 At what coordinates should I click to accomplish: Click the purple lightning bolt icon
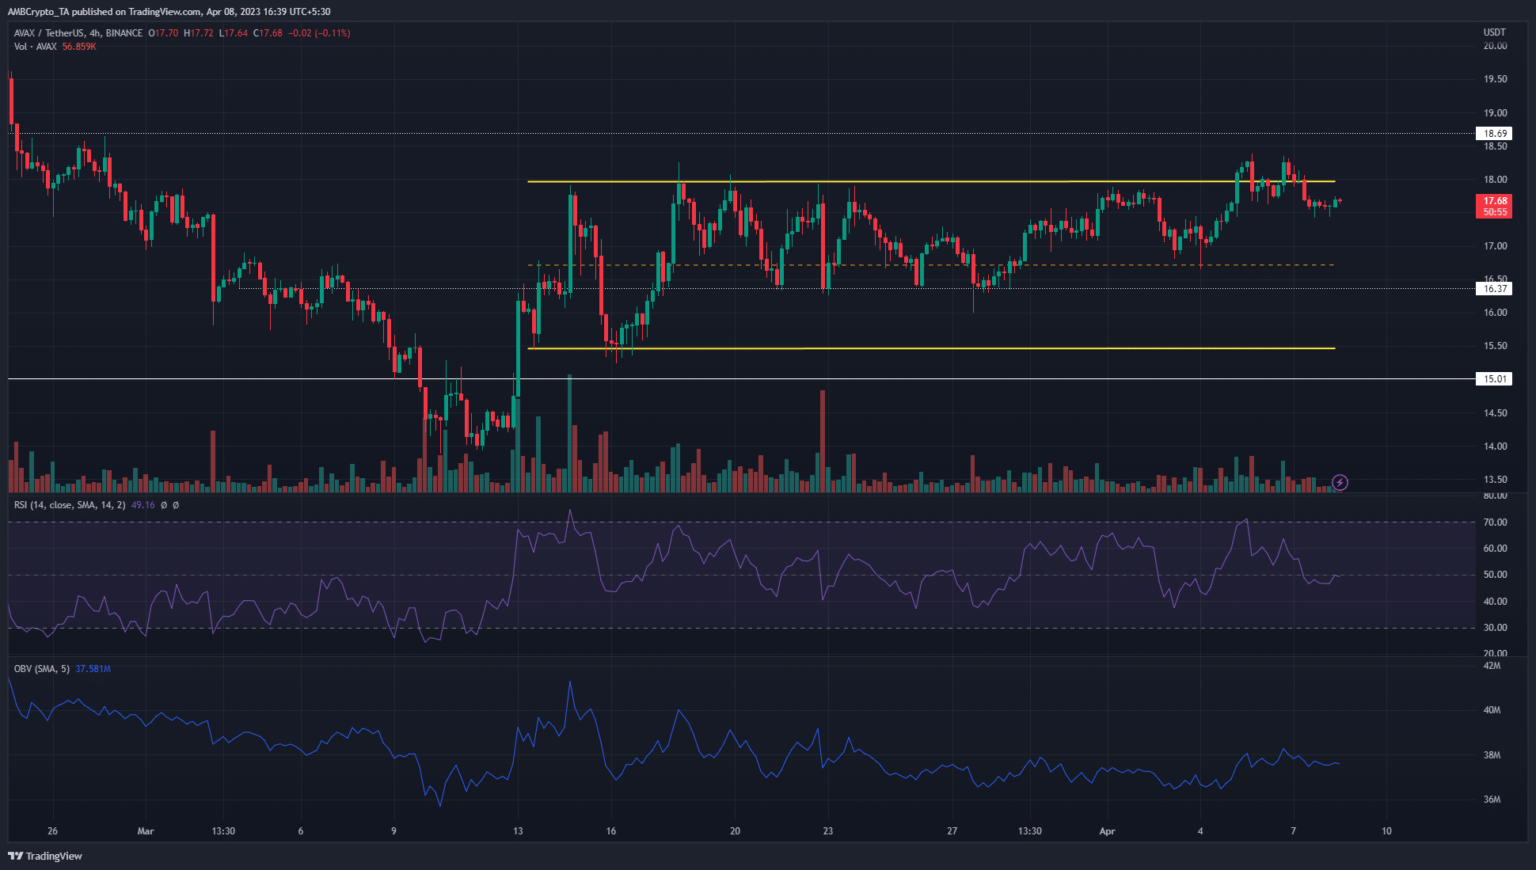click(x=1340, y=482)
